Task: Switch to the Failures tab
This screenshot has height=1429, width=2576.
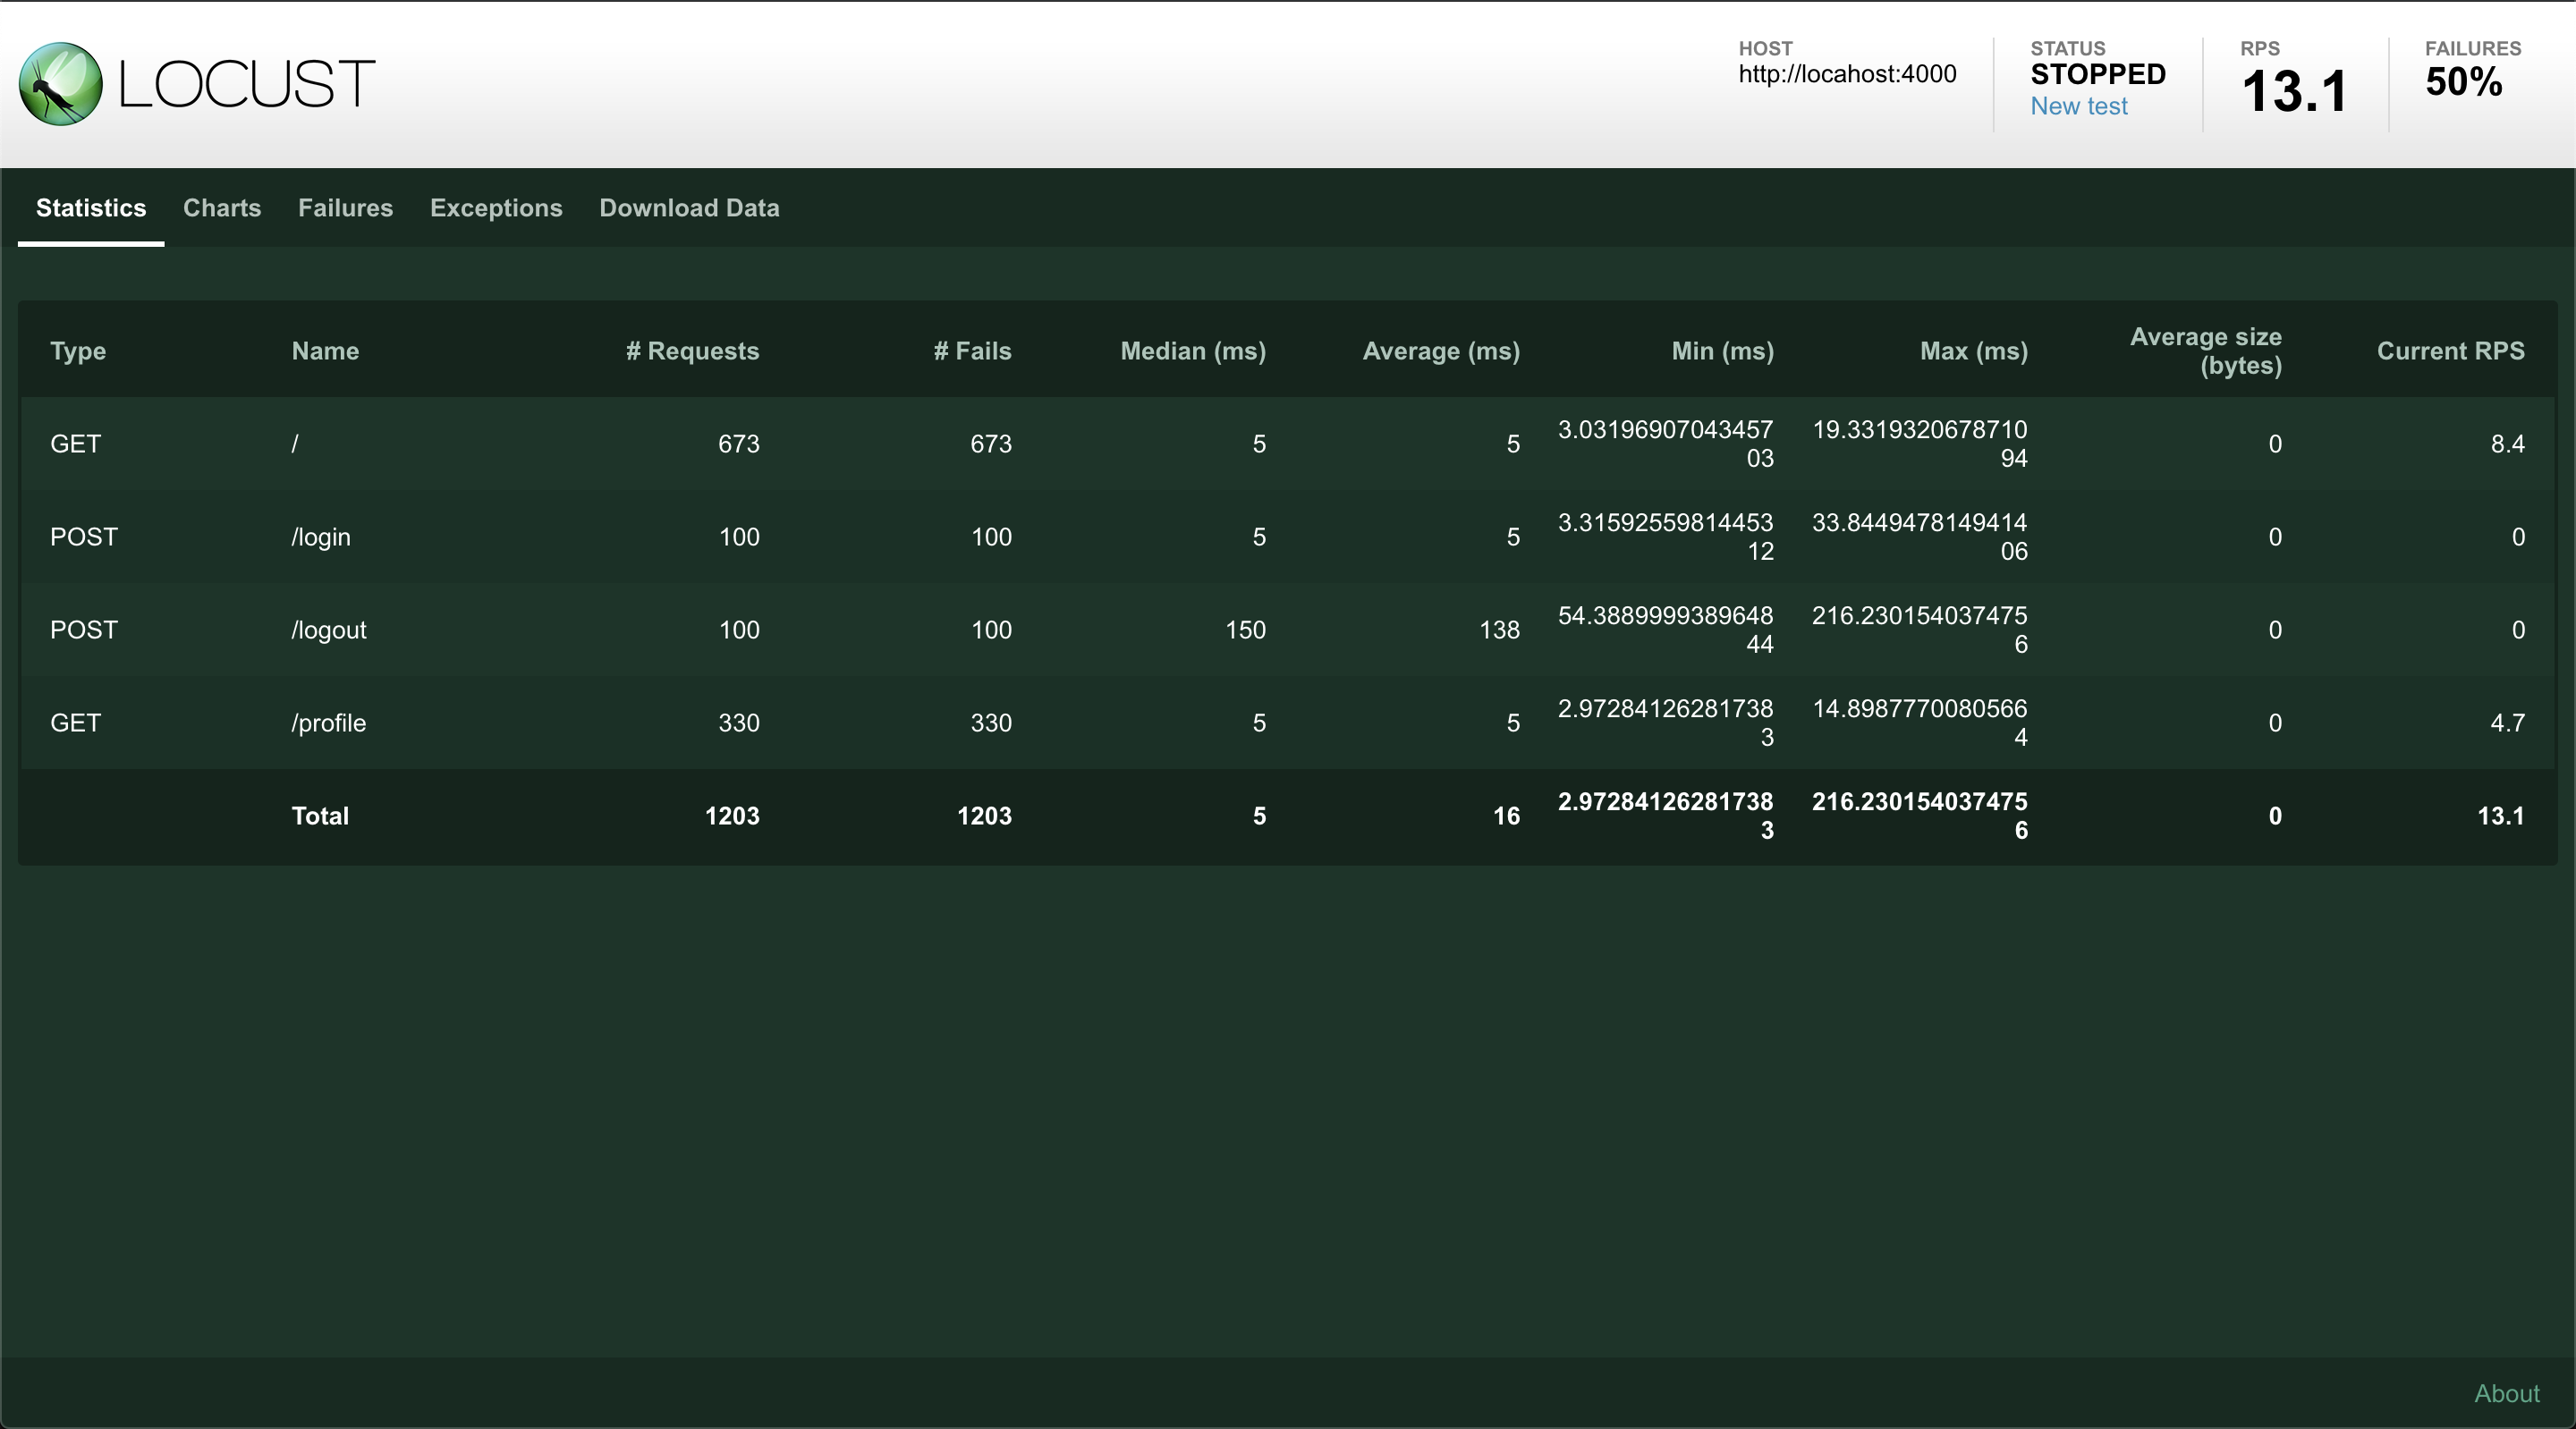Action: pyautogui.click(x=345, y=208)
